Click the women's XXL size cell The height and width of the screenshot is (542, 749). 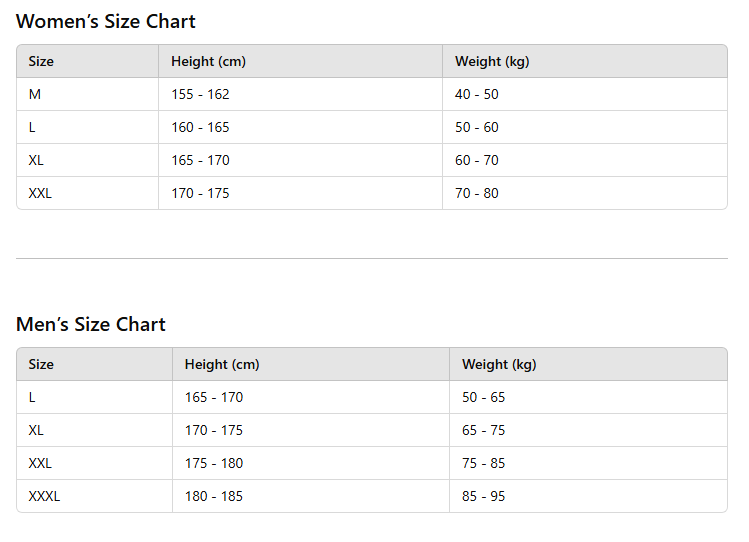point(40,193)
